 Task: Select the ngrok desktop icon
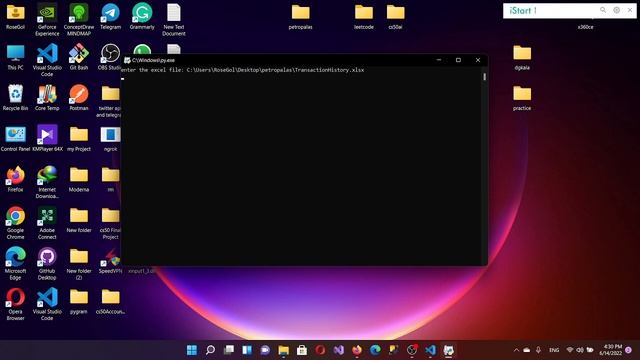[110, 138]
